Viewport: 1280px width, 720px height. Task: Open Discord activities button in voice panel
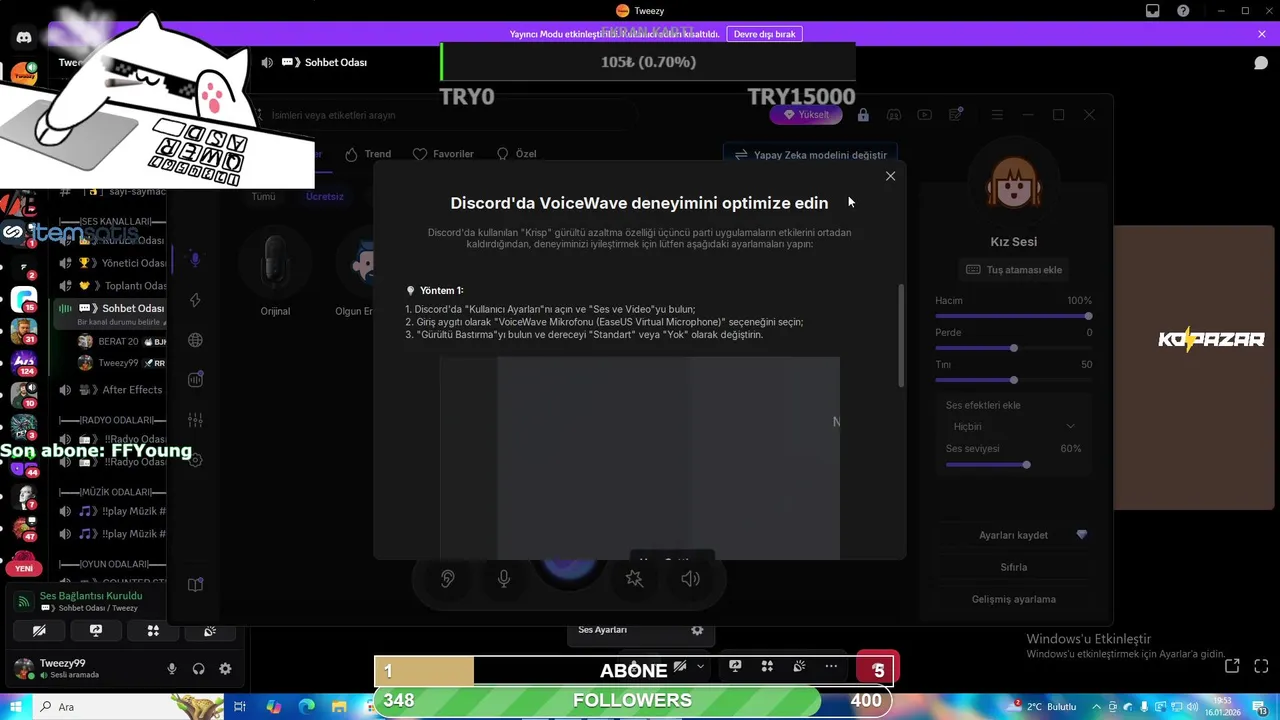coord(153,631)
